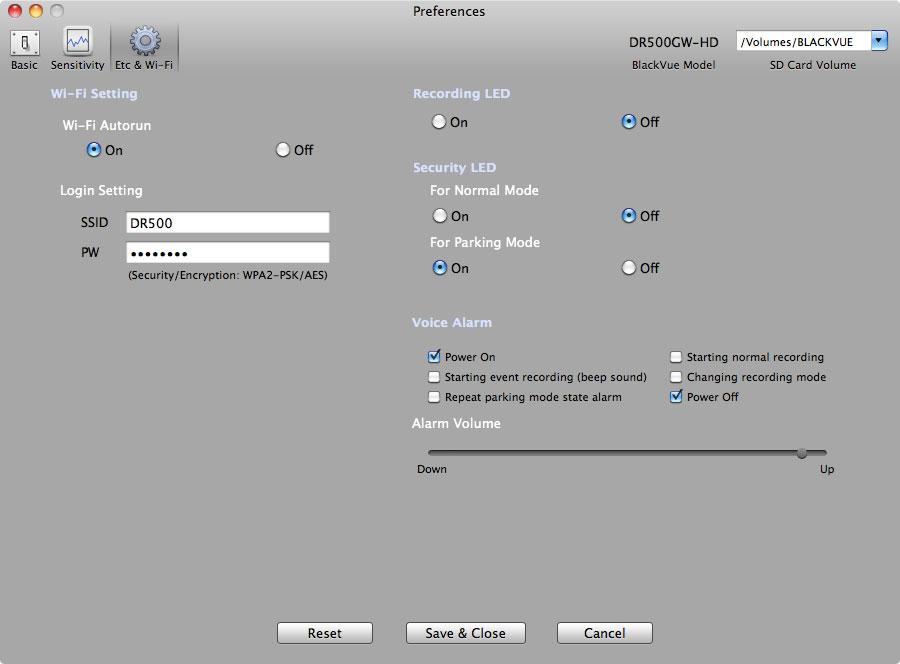900x664 pixels.
Task: Click the PW password field
Action: click(x=228, y=253)
